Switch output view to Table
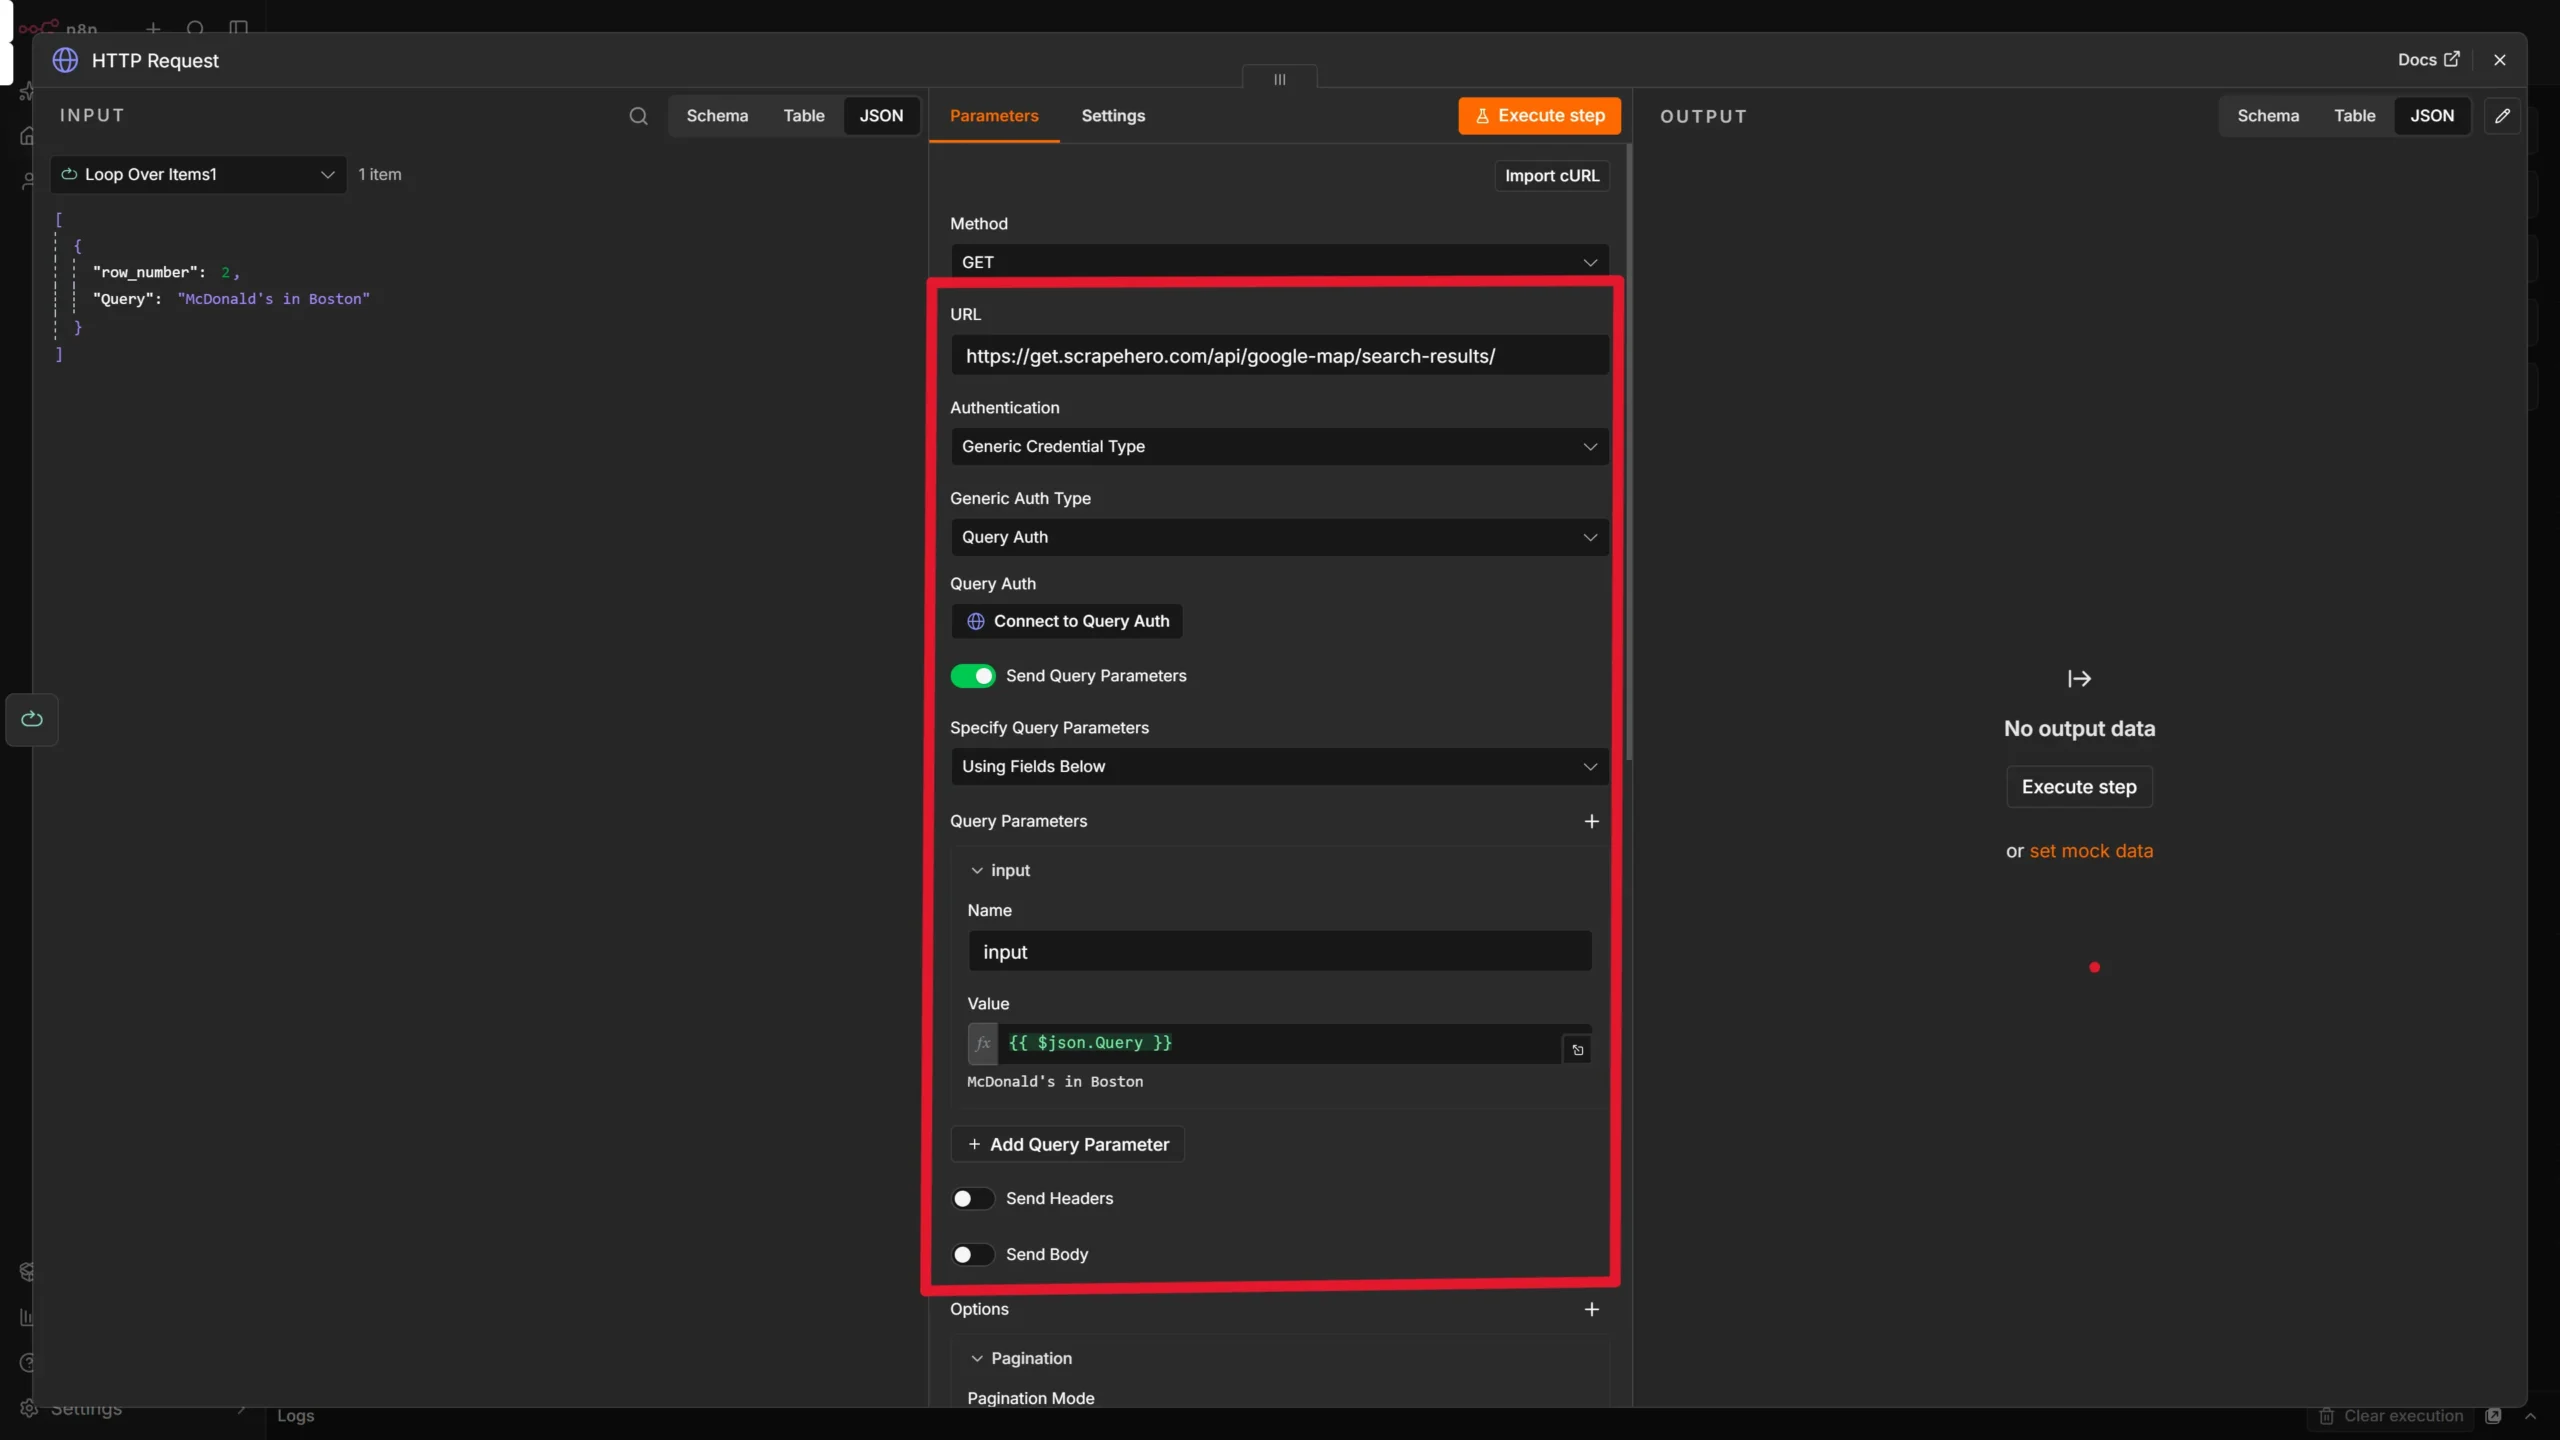The height and width of the screenshot is (1440, 2560). [2354, 116]
